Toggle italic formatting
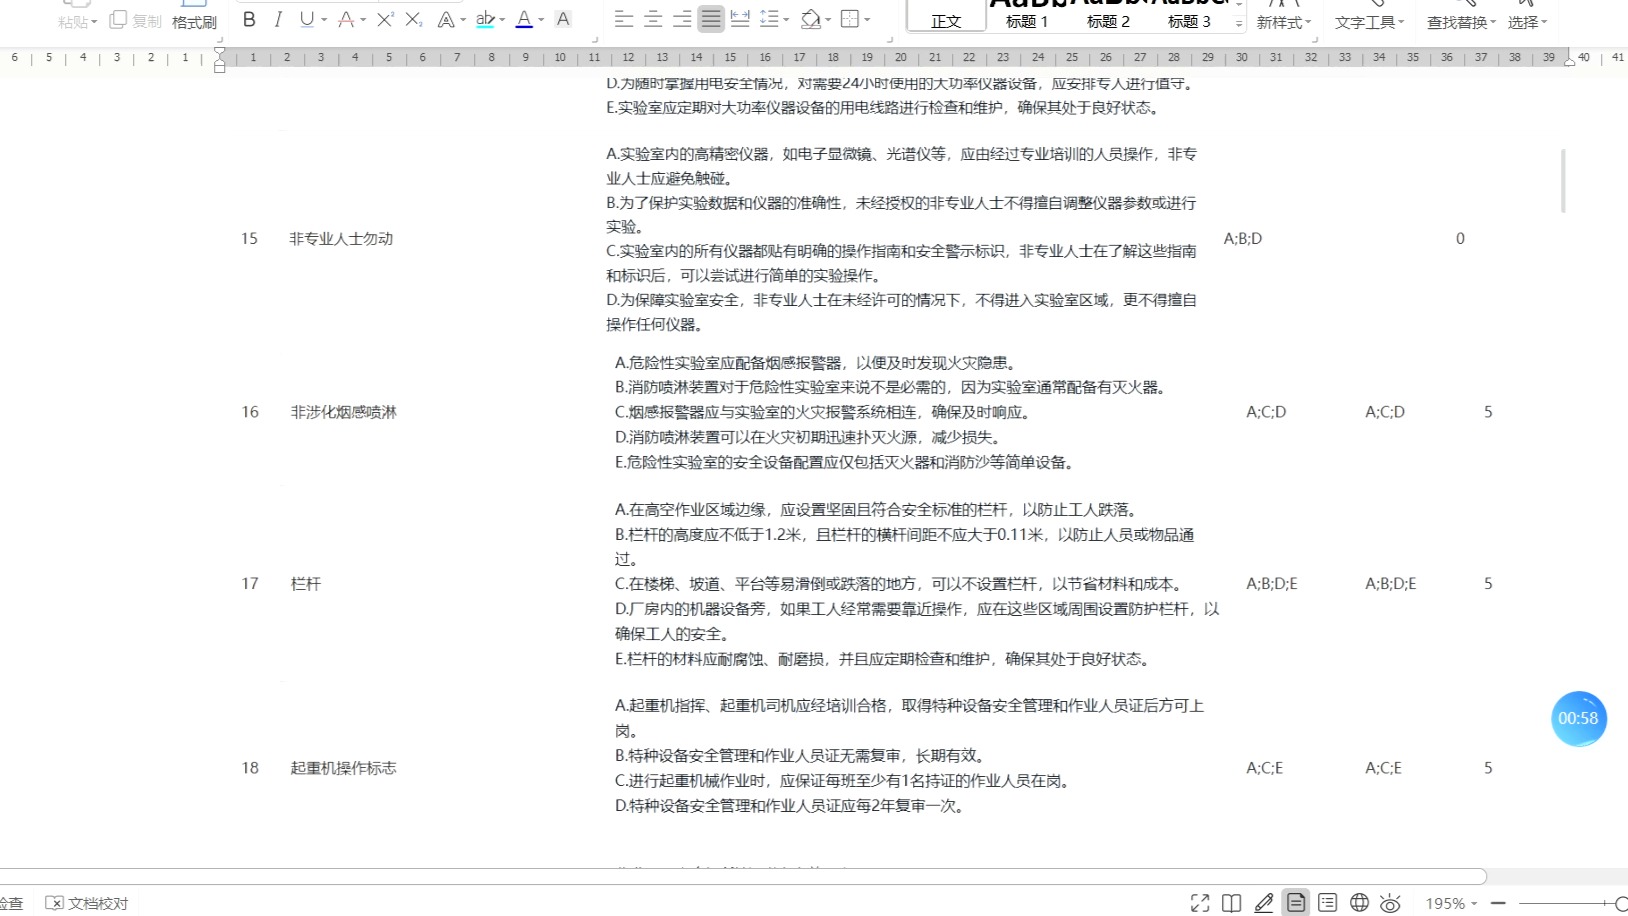1628x916 pixels. [x=278, y=19]
